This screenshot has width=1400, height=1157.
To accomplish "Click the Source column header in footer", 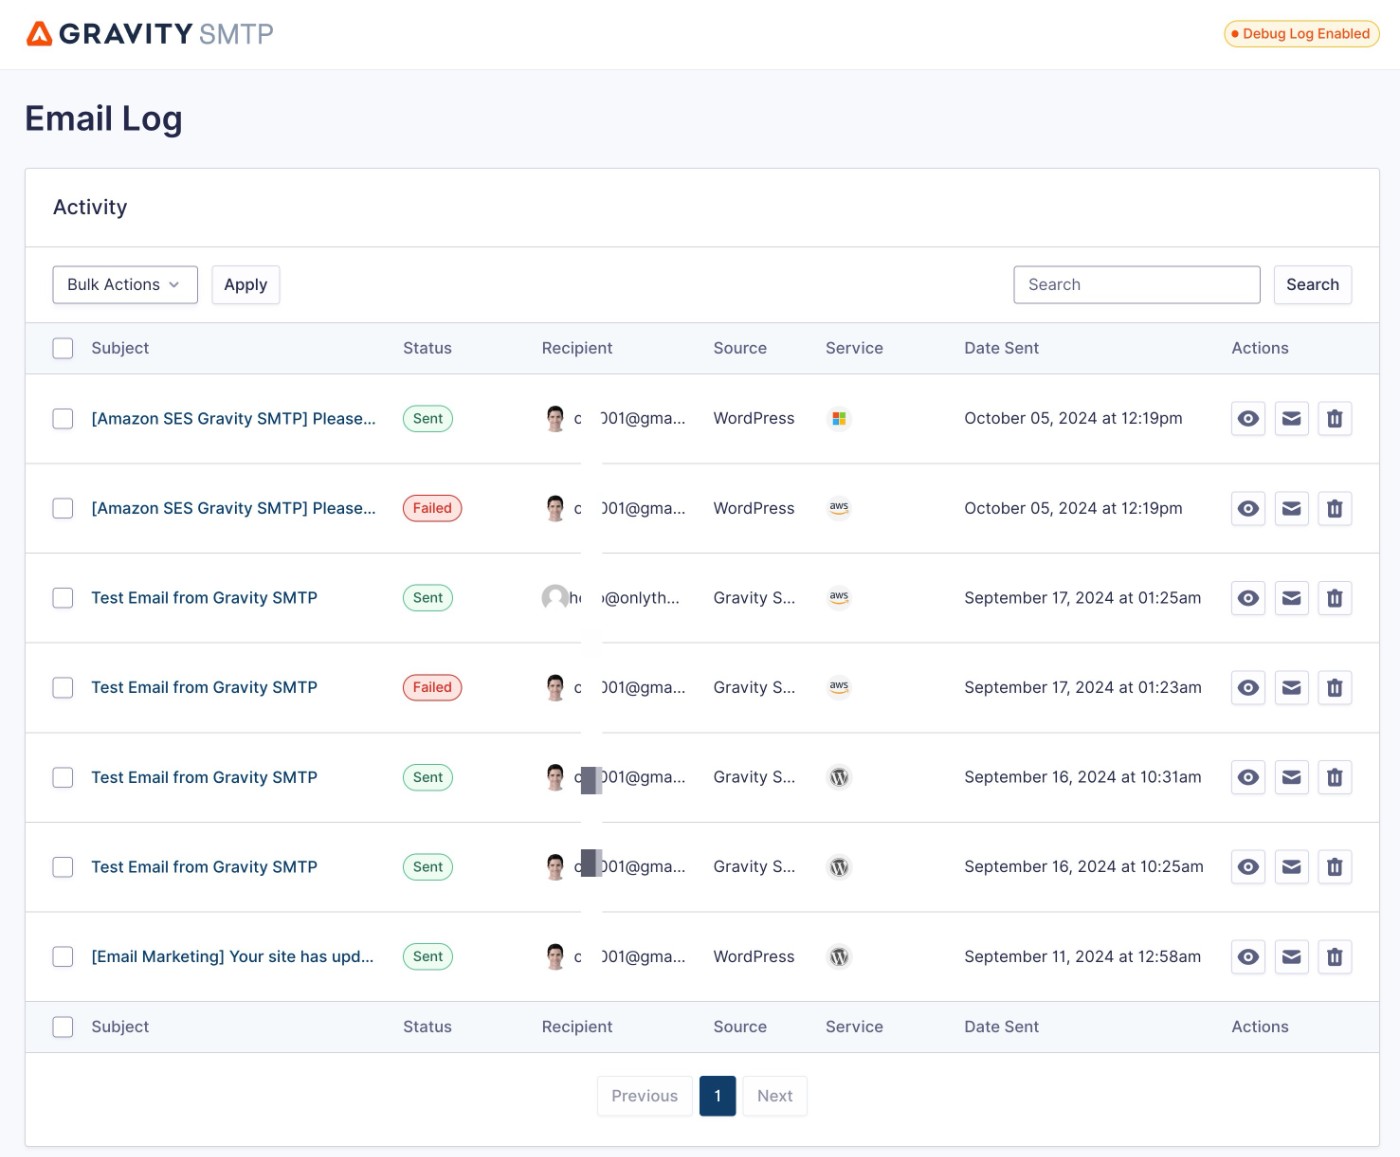I will [x=740, y=1027].
